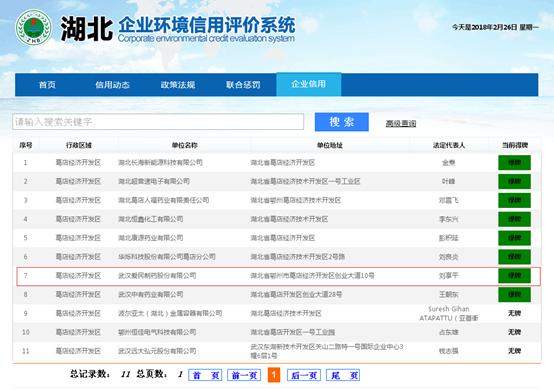Click the 当前得牌 column header
This screenshot has height=390, width=554.
[x=515, y=145]
